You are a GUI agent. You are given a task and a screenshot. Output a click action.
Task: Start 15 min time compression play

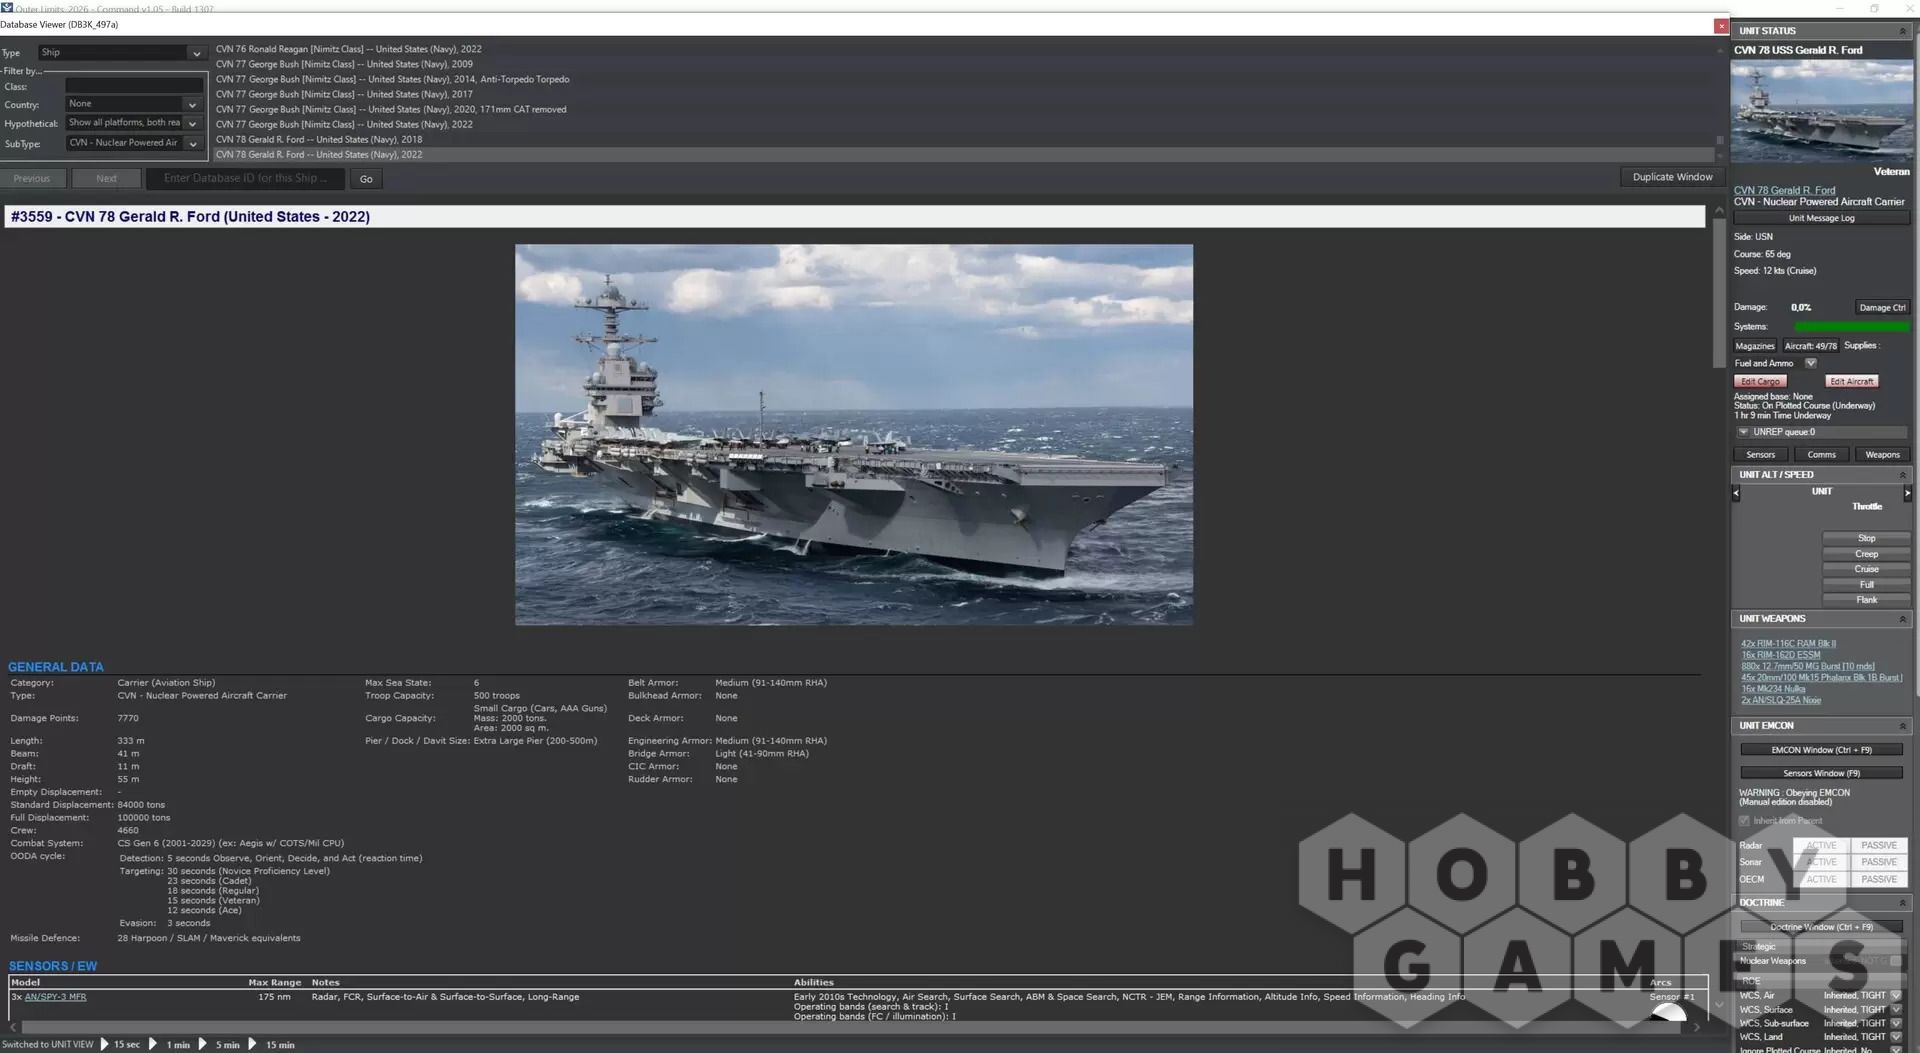252,1044
